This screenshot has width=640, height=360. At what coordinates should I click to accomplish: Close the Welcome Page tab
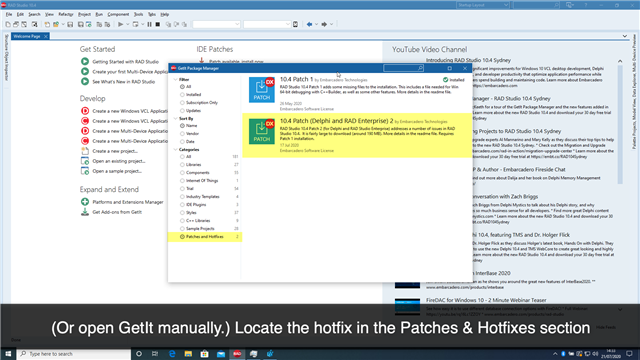(x=46, y=36)
